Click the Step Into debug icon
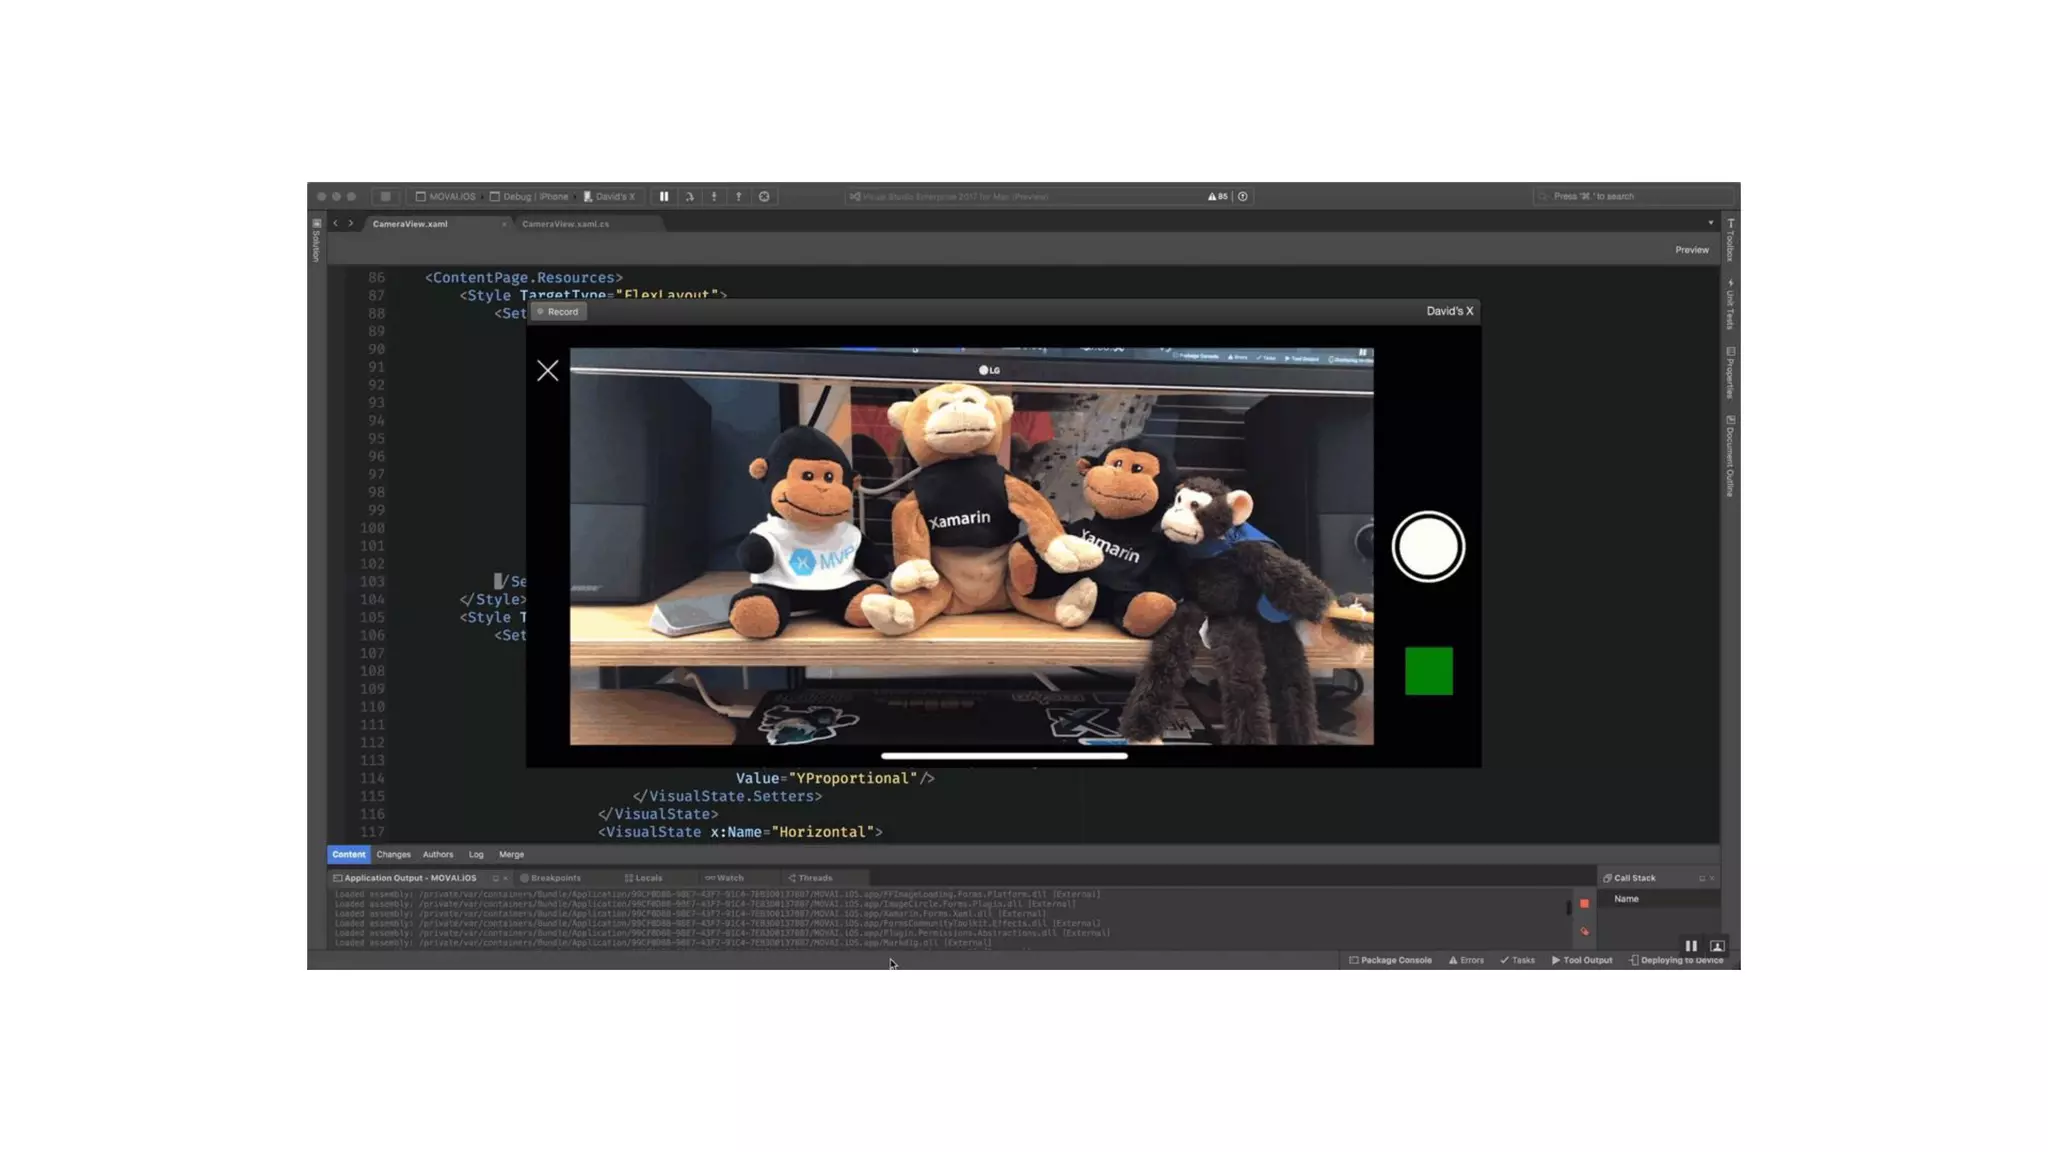 point(714,197)
